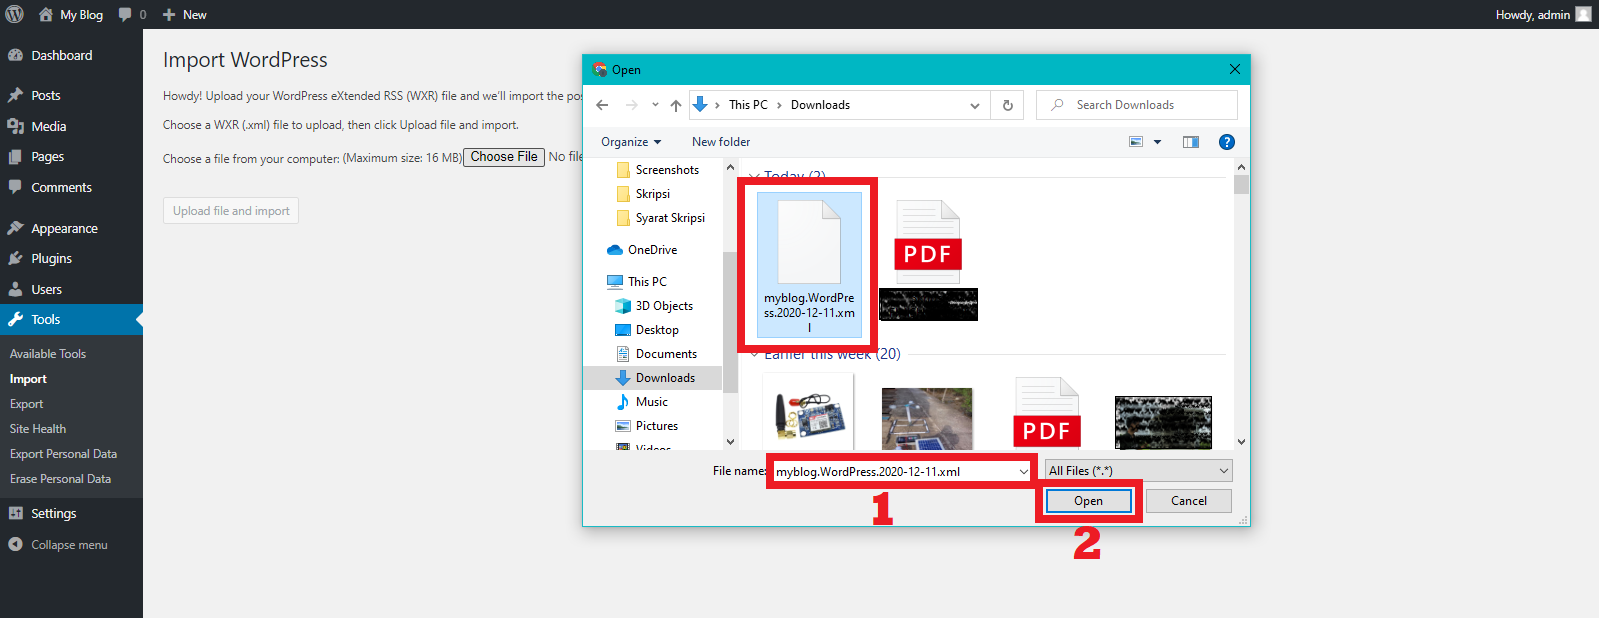Open the Export submenu under Tools
The height and width of the screenshot is (618, 1599).
[x=27, y=404]
